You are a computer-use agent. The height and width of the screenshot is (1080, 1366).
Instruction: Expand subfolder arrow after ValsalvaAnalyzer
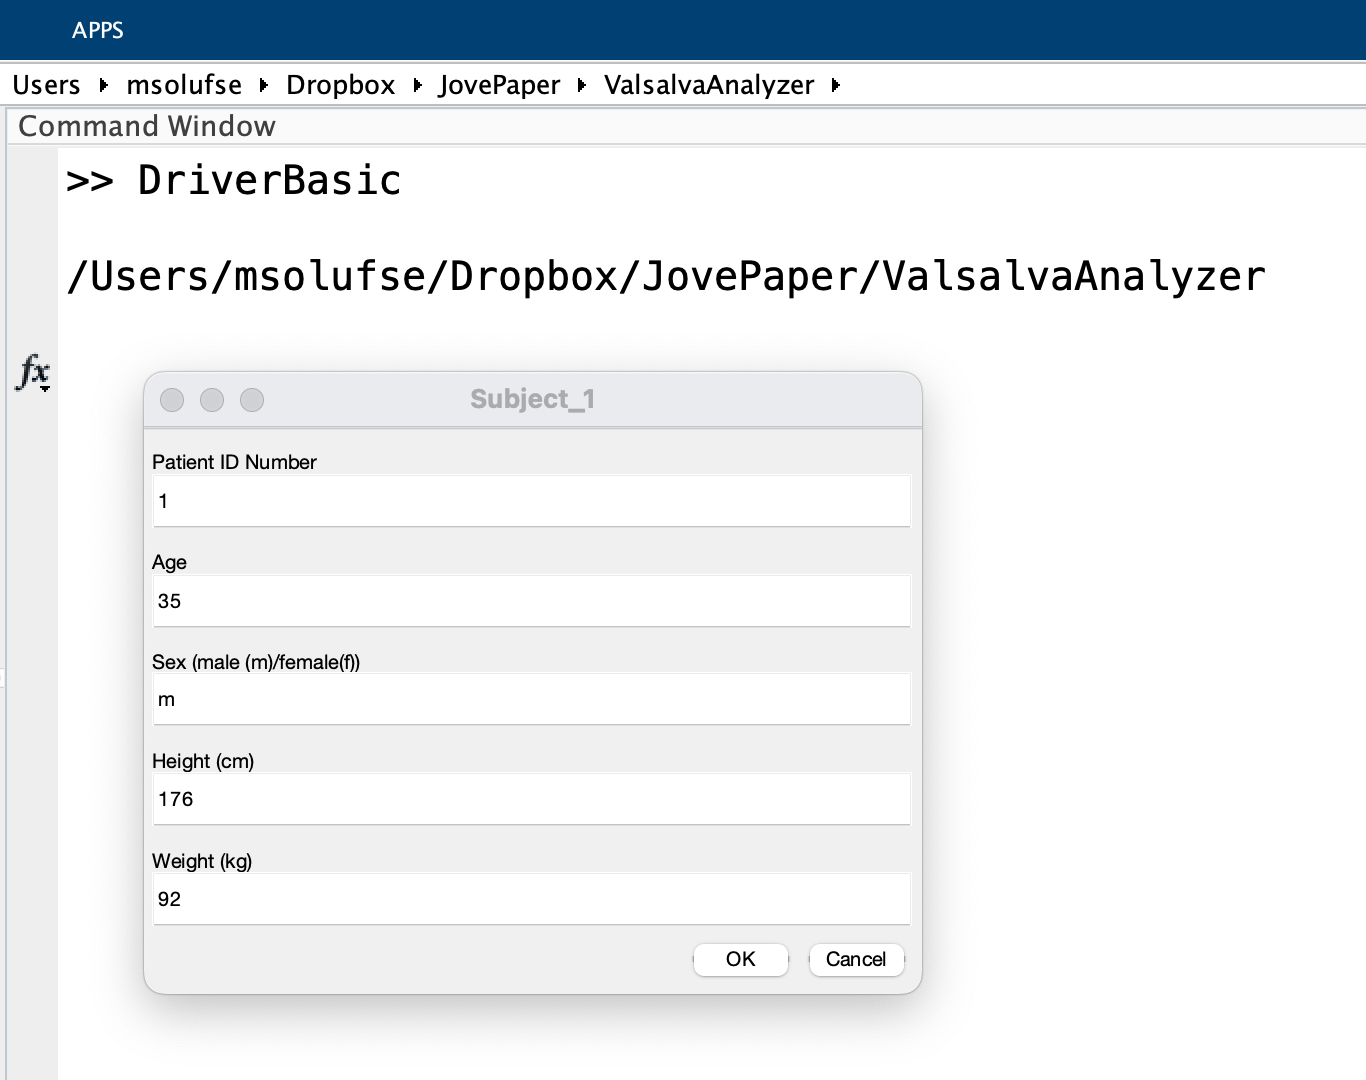point(836,85)
